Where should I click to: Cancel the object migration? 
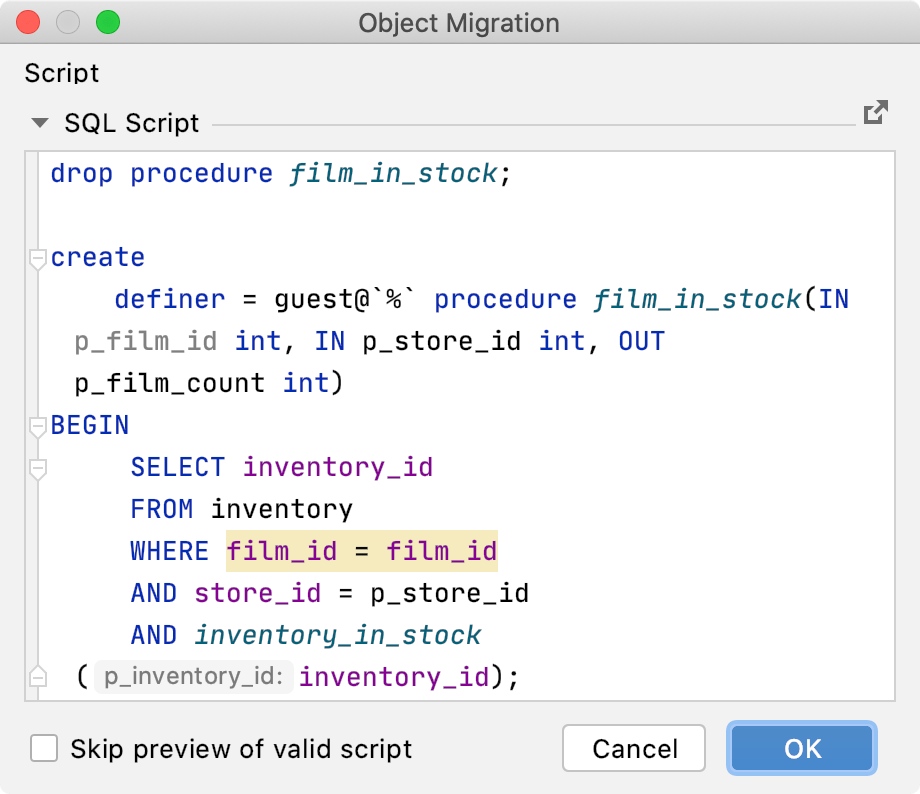tap(633, 748)
